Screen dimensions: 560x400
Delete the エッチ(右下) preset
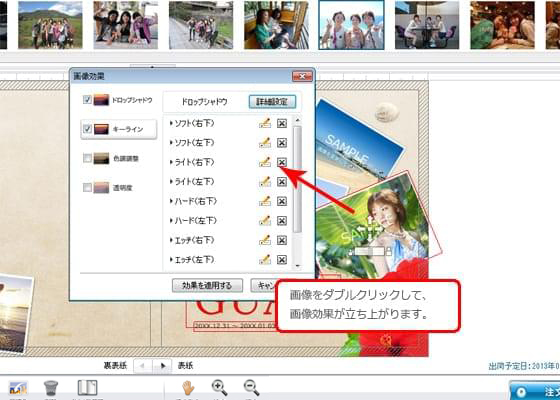(282, 240)
